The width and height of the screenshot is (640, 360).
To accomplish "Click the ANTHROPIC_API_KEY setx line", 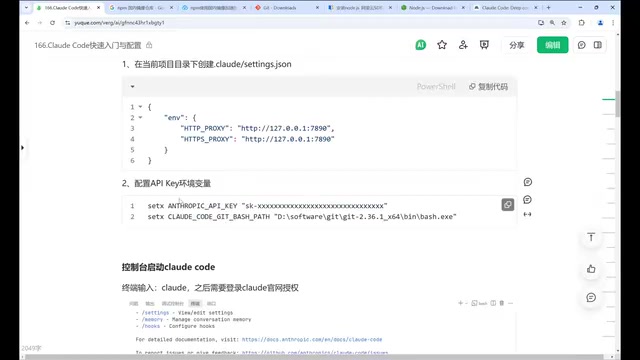I will 267,206.
